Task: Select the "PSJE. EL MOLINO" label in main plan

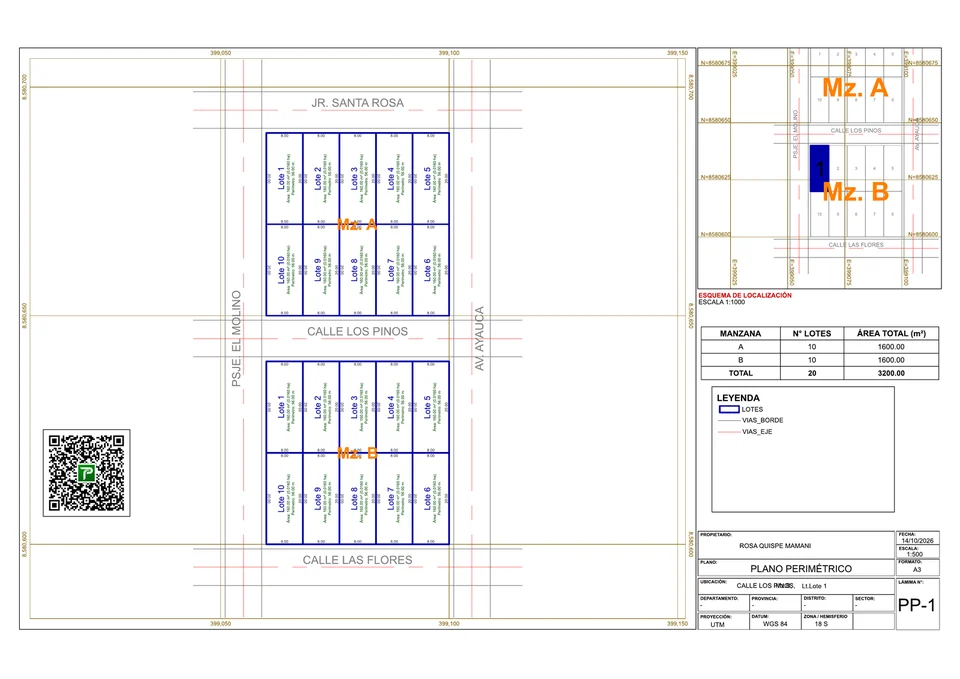Action: [236, 339]
